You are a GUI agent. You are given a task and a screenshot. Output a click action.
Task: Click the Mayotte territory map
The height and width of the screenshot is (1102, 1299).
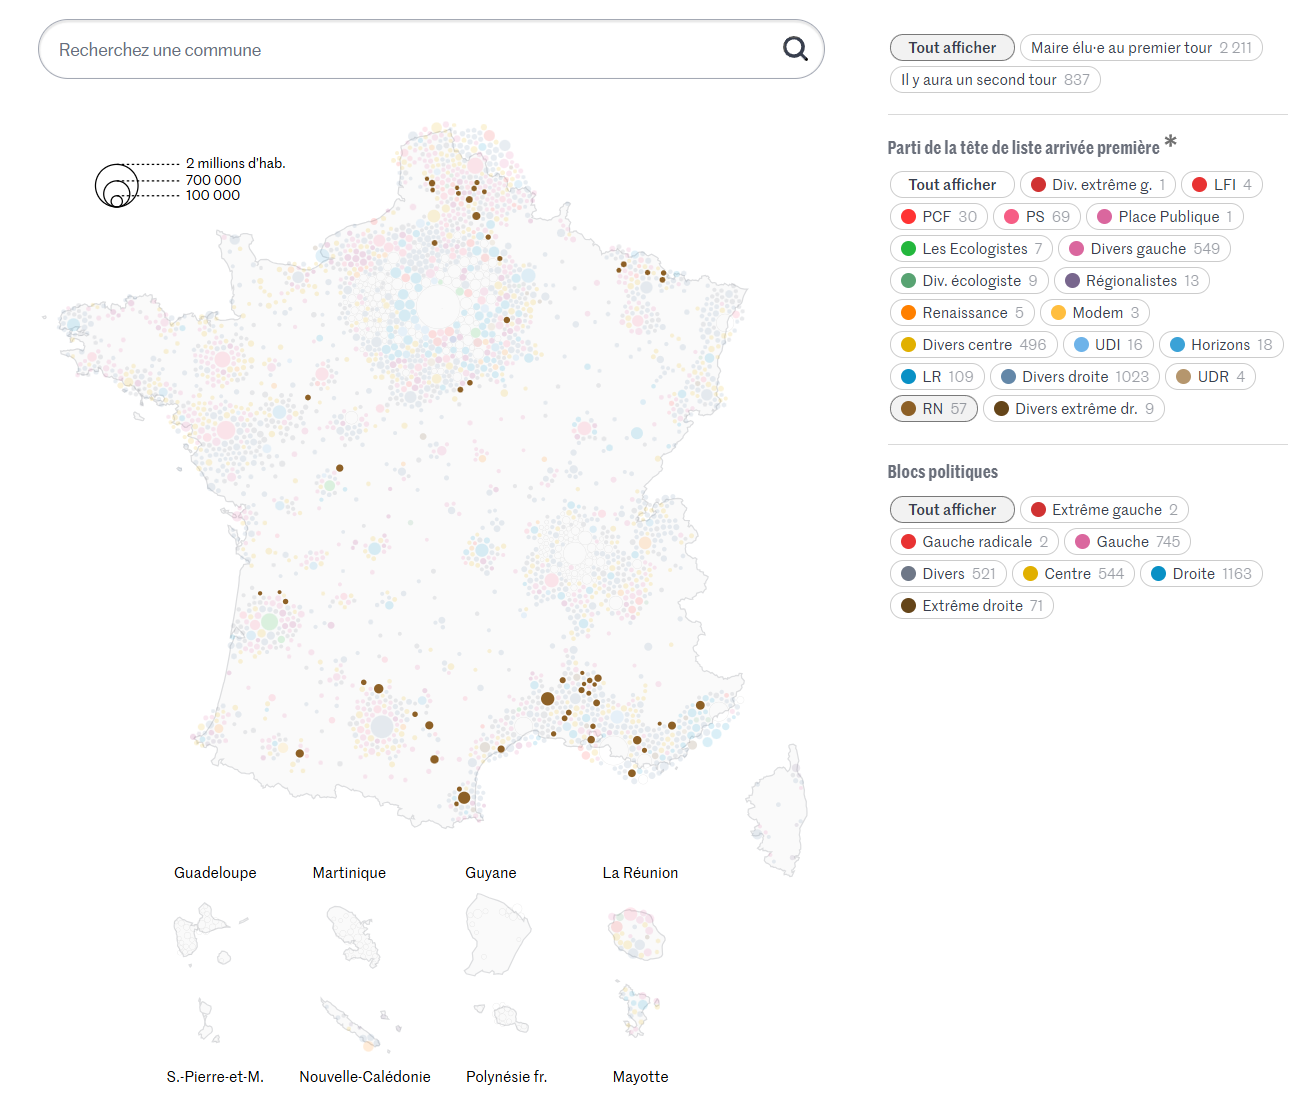(638, 1009)
